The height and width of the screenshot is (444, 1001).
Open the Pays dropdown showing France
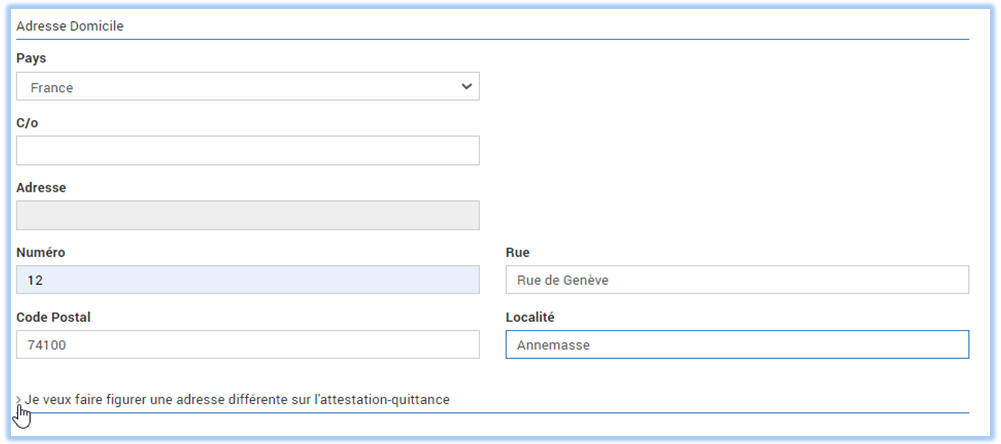(x=248, y=86)
